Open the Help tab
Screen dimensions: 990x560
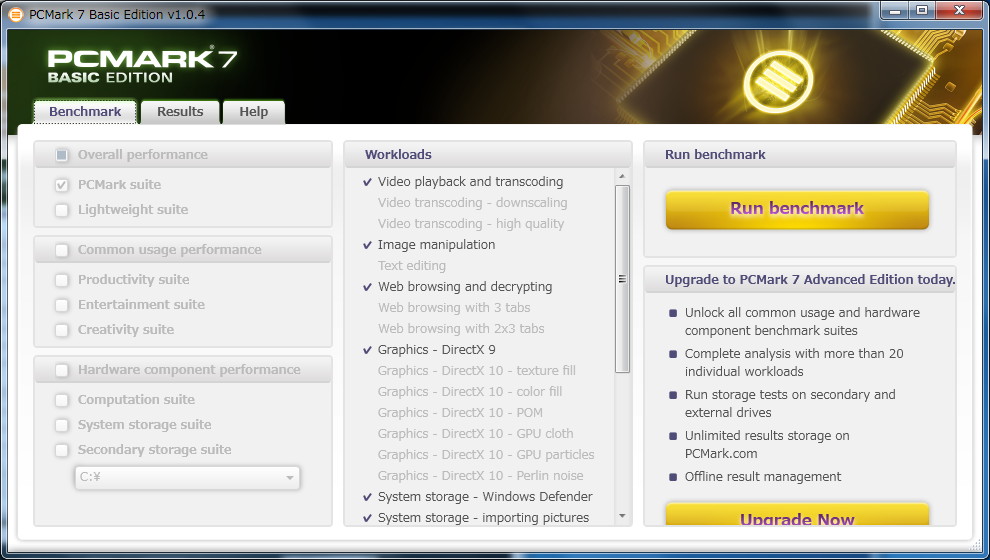[254, 112]
